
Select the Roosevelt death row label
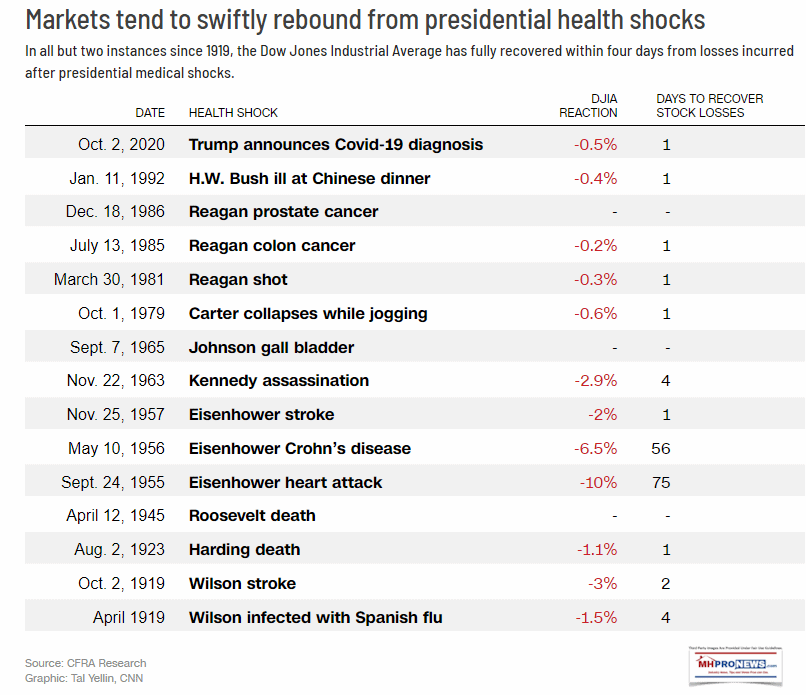pos(252,516)
